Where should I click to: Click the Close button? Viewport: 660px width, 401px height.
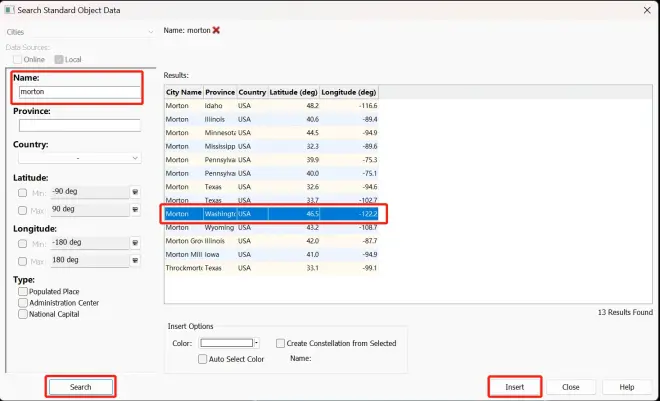click(570, 387)
